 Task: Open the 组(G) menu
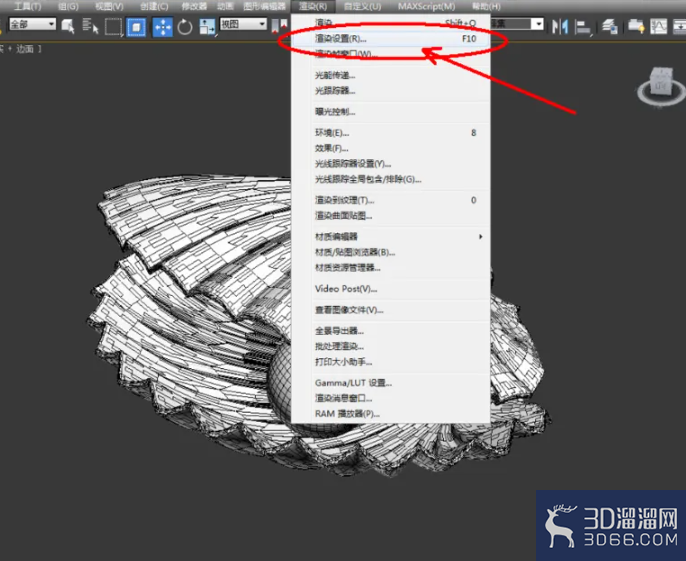[68, 7]
